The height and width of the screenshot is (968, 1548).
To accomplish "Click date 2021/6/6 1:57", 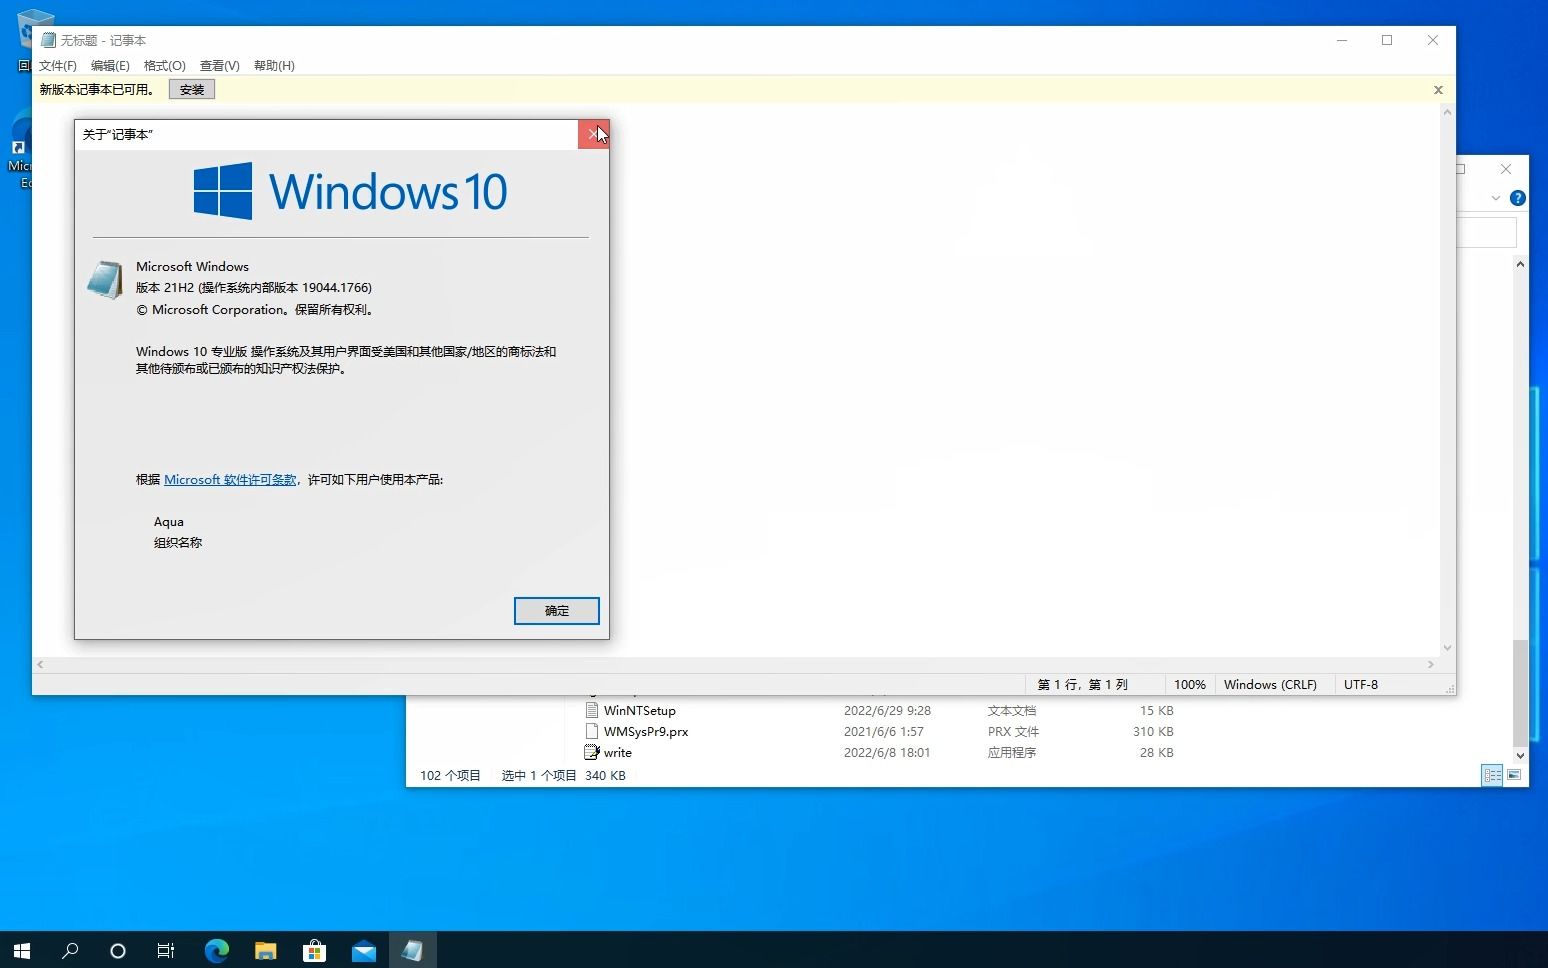I will pos(884,731).
